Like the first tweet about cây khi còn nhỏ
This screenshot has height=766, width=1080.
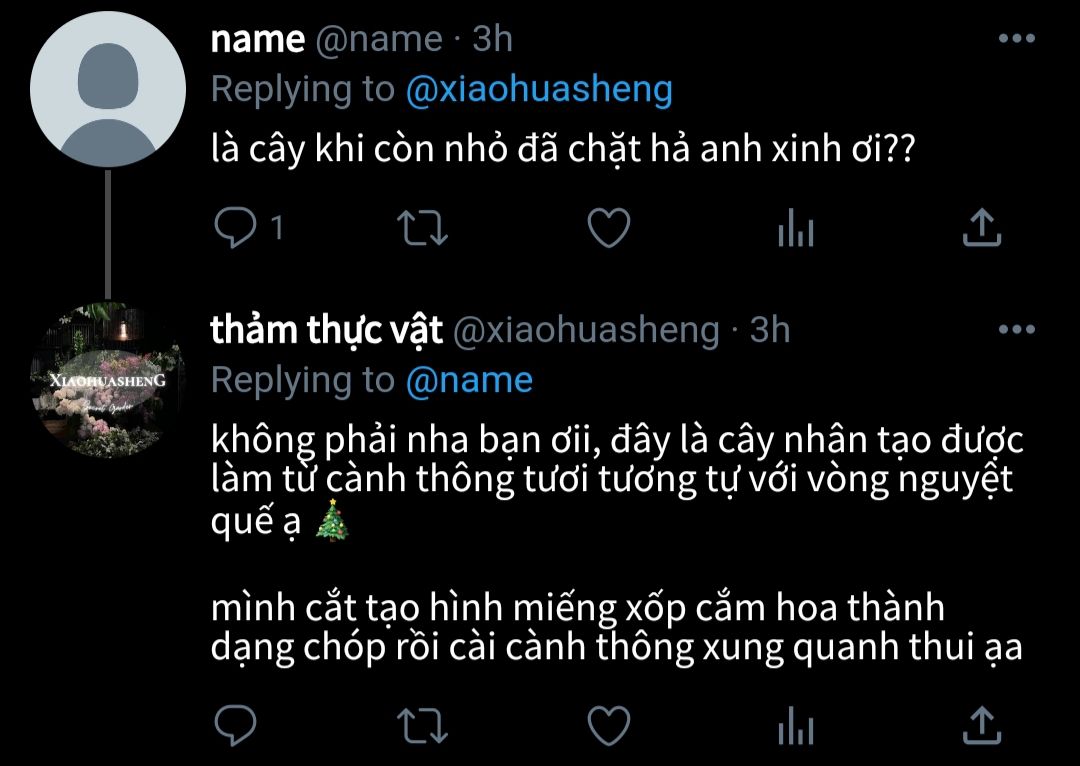[x=609, y=228]
